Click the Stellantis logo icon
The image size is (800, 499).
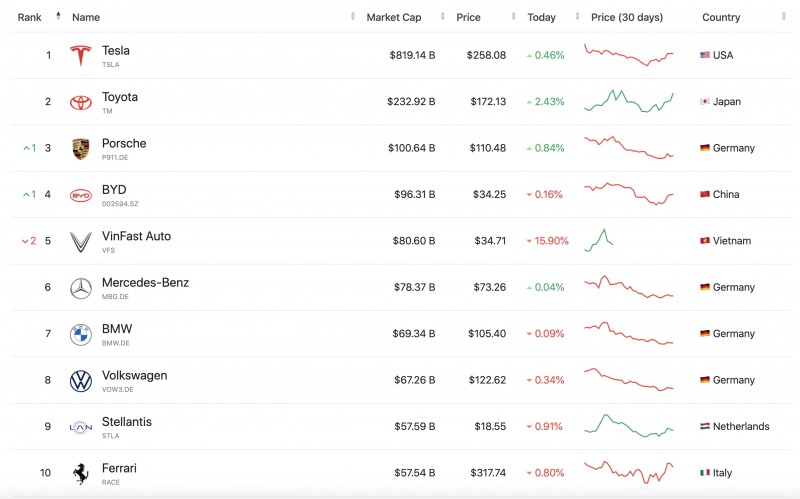point(81,427)
